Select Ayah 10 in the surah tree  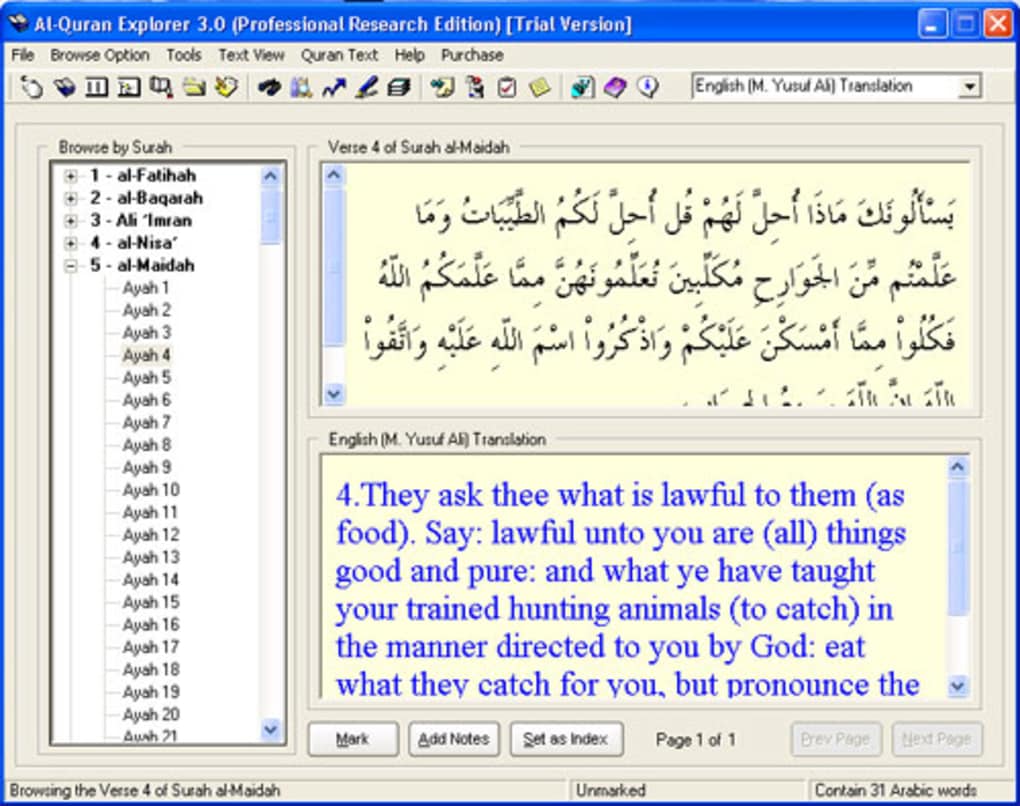pyautogui.click(x=151, y=490)
